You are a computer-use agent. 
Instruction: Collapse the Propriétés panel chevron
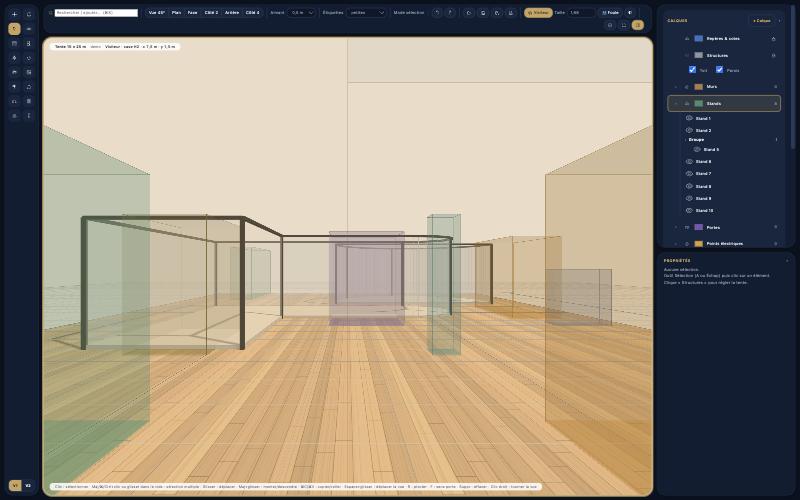[x=787, y=260]
